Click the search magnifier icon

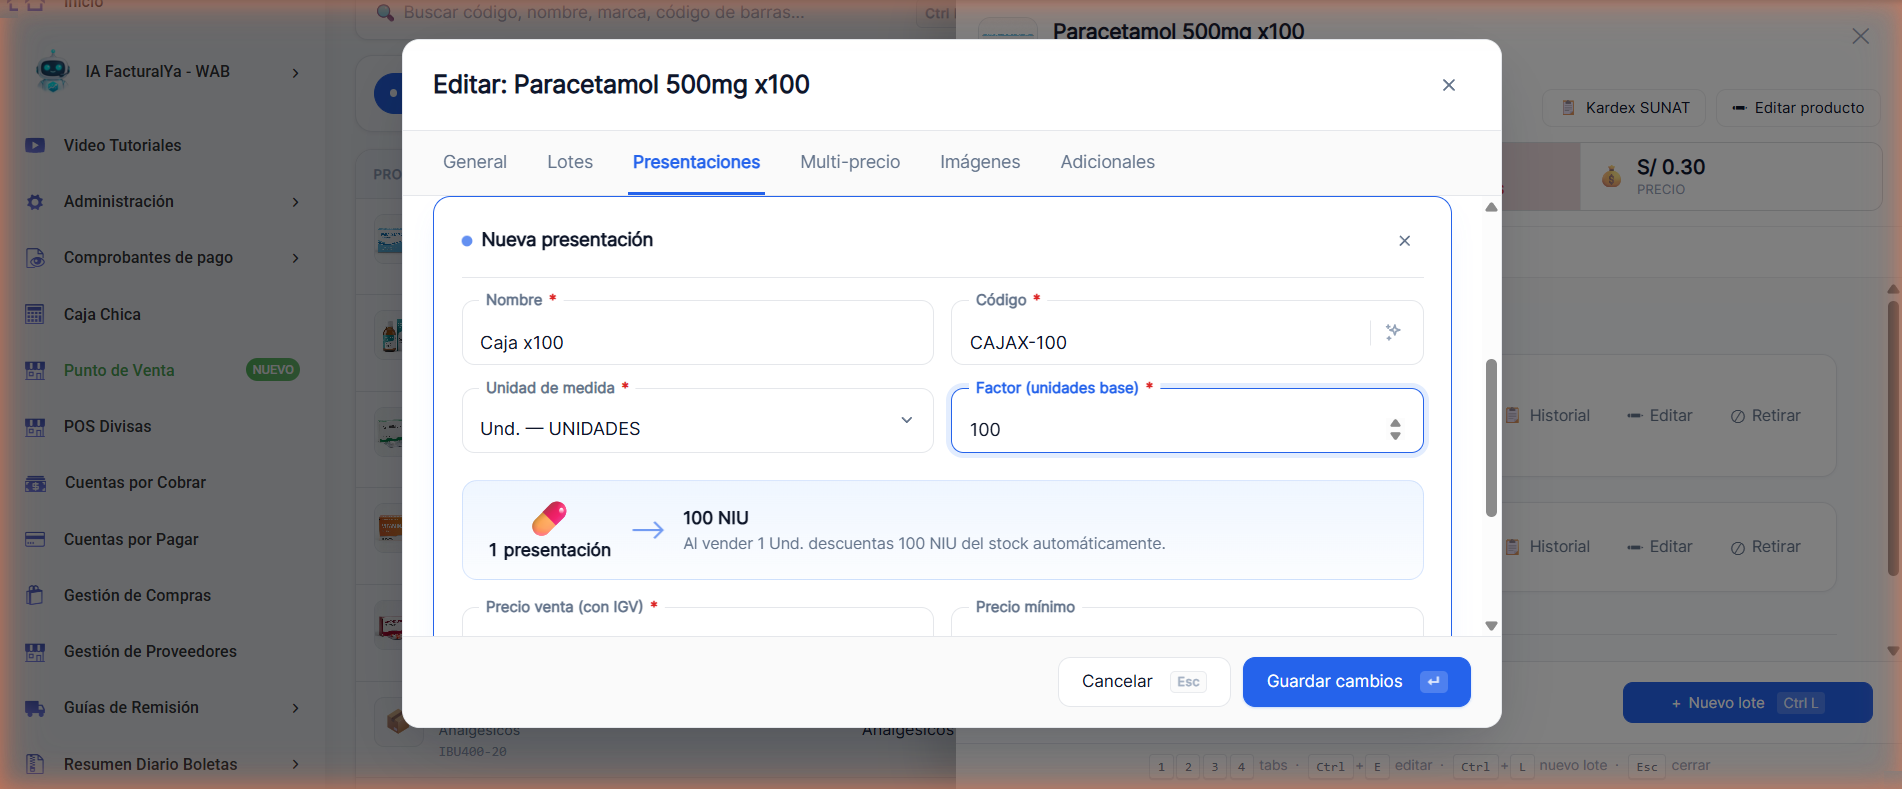pos(385,13)
